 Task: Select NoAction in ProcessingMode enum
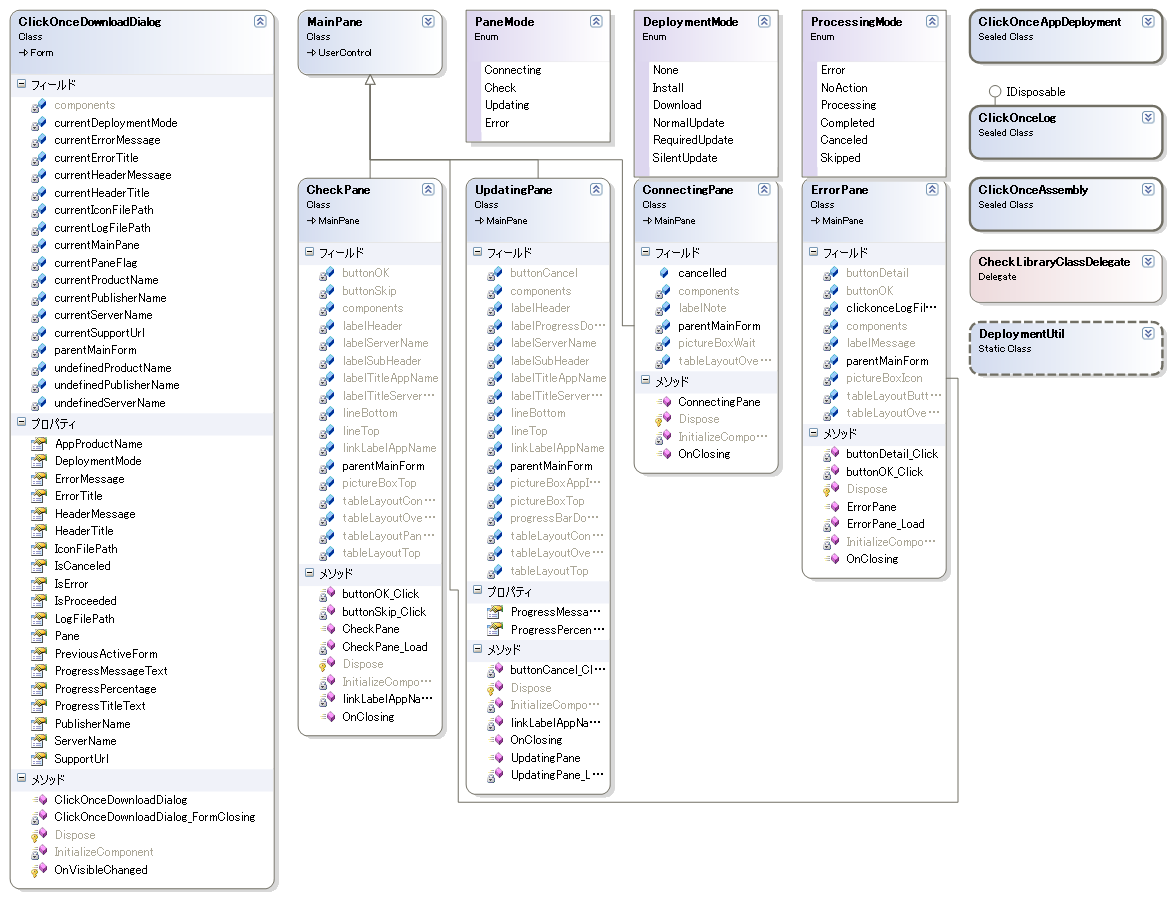844,88
